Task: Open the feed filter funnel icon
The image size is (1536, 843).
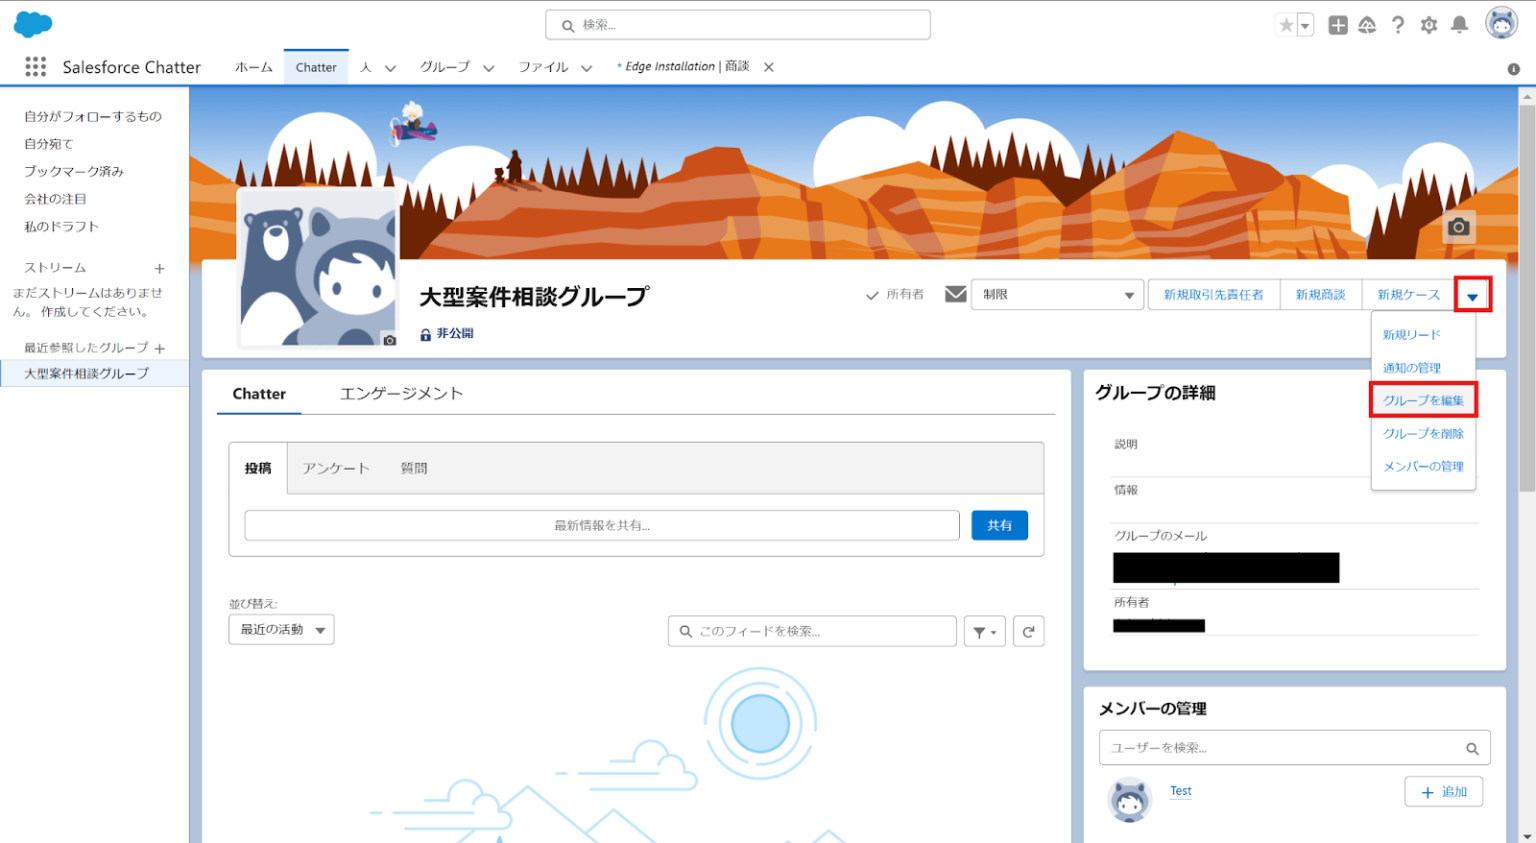Action: 984,630
